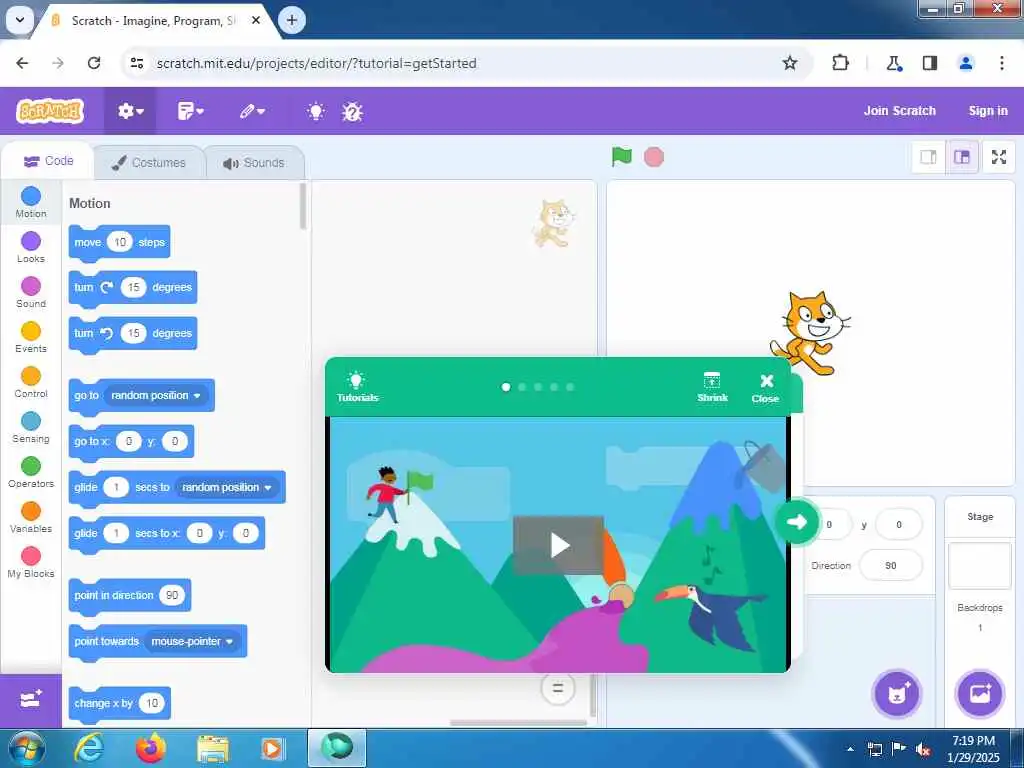Click sprite y position field
The image size is (1024, 768).
899,524
